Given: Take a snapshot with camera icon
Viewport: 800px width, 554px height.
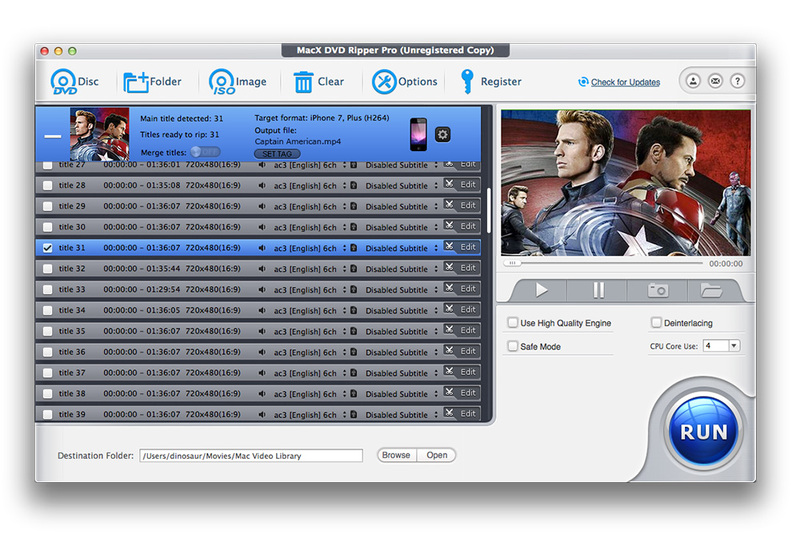Looking at the screenshot, I should [658, 290].
